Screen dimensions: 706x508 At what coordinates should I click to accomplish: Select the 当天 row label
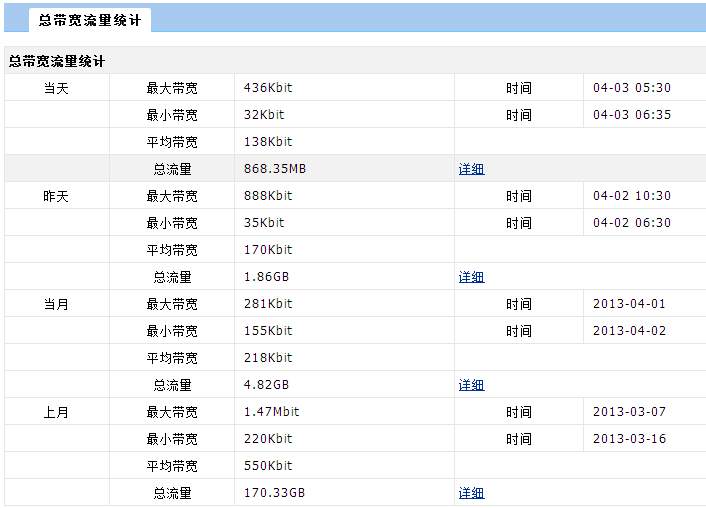click(x=56, y=88)
